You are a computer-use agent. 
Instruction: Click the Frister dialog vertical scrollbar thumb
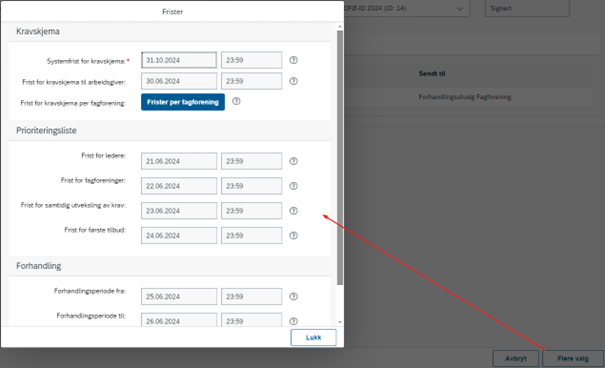coord(340,158)
